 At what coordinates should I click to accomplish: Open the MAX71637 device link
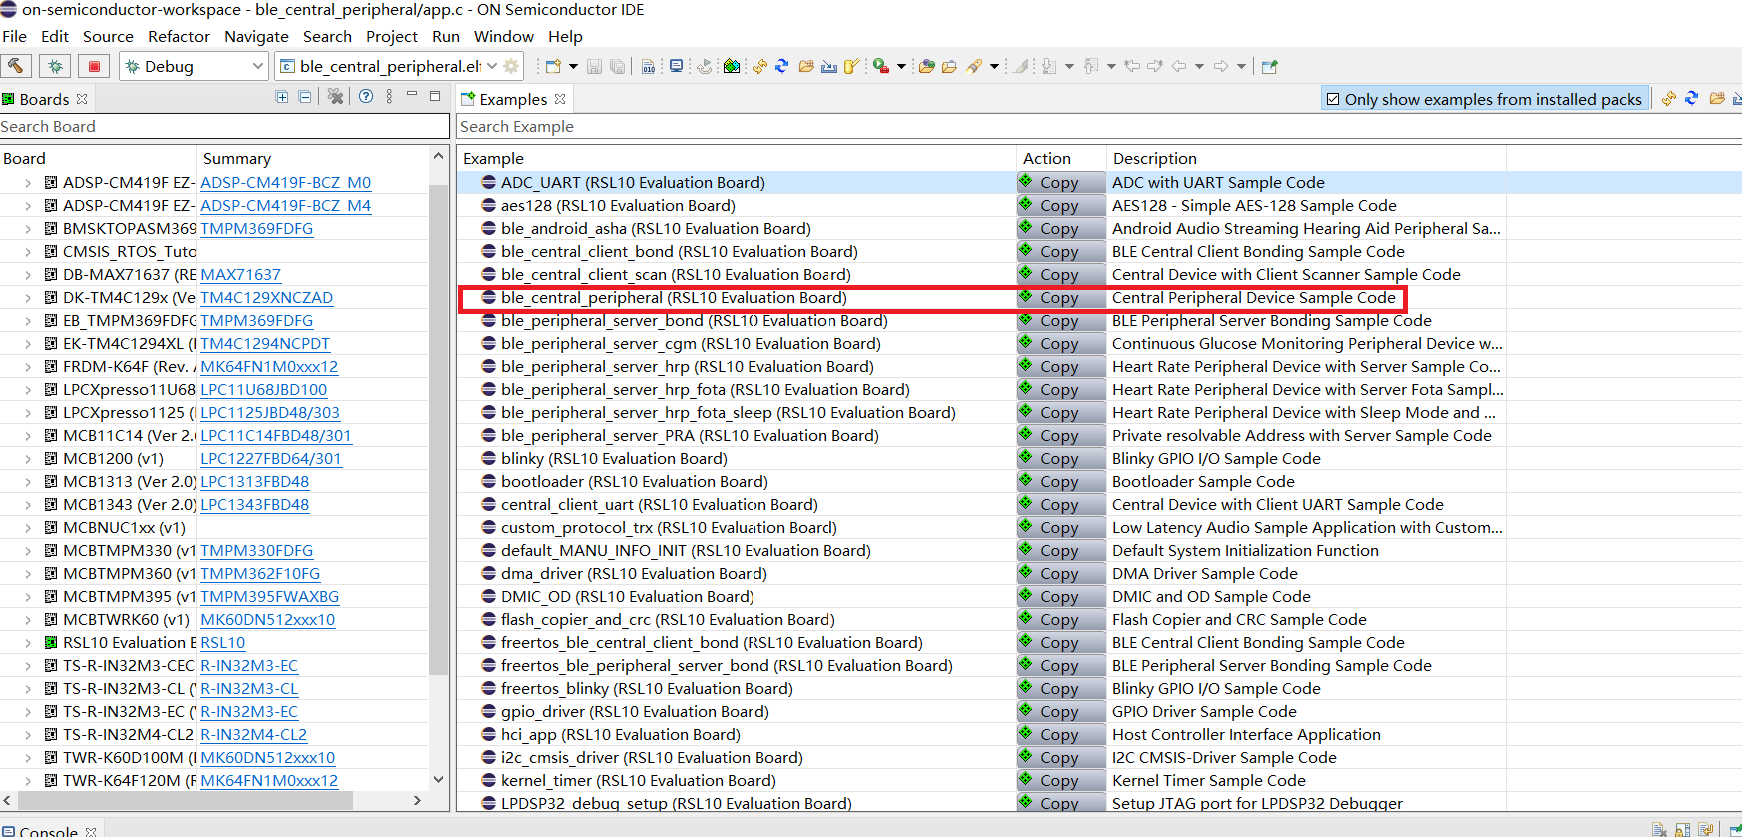pyautogui.click(x=240, y=275)
